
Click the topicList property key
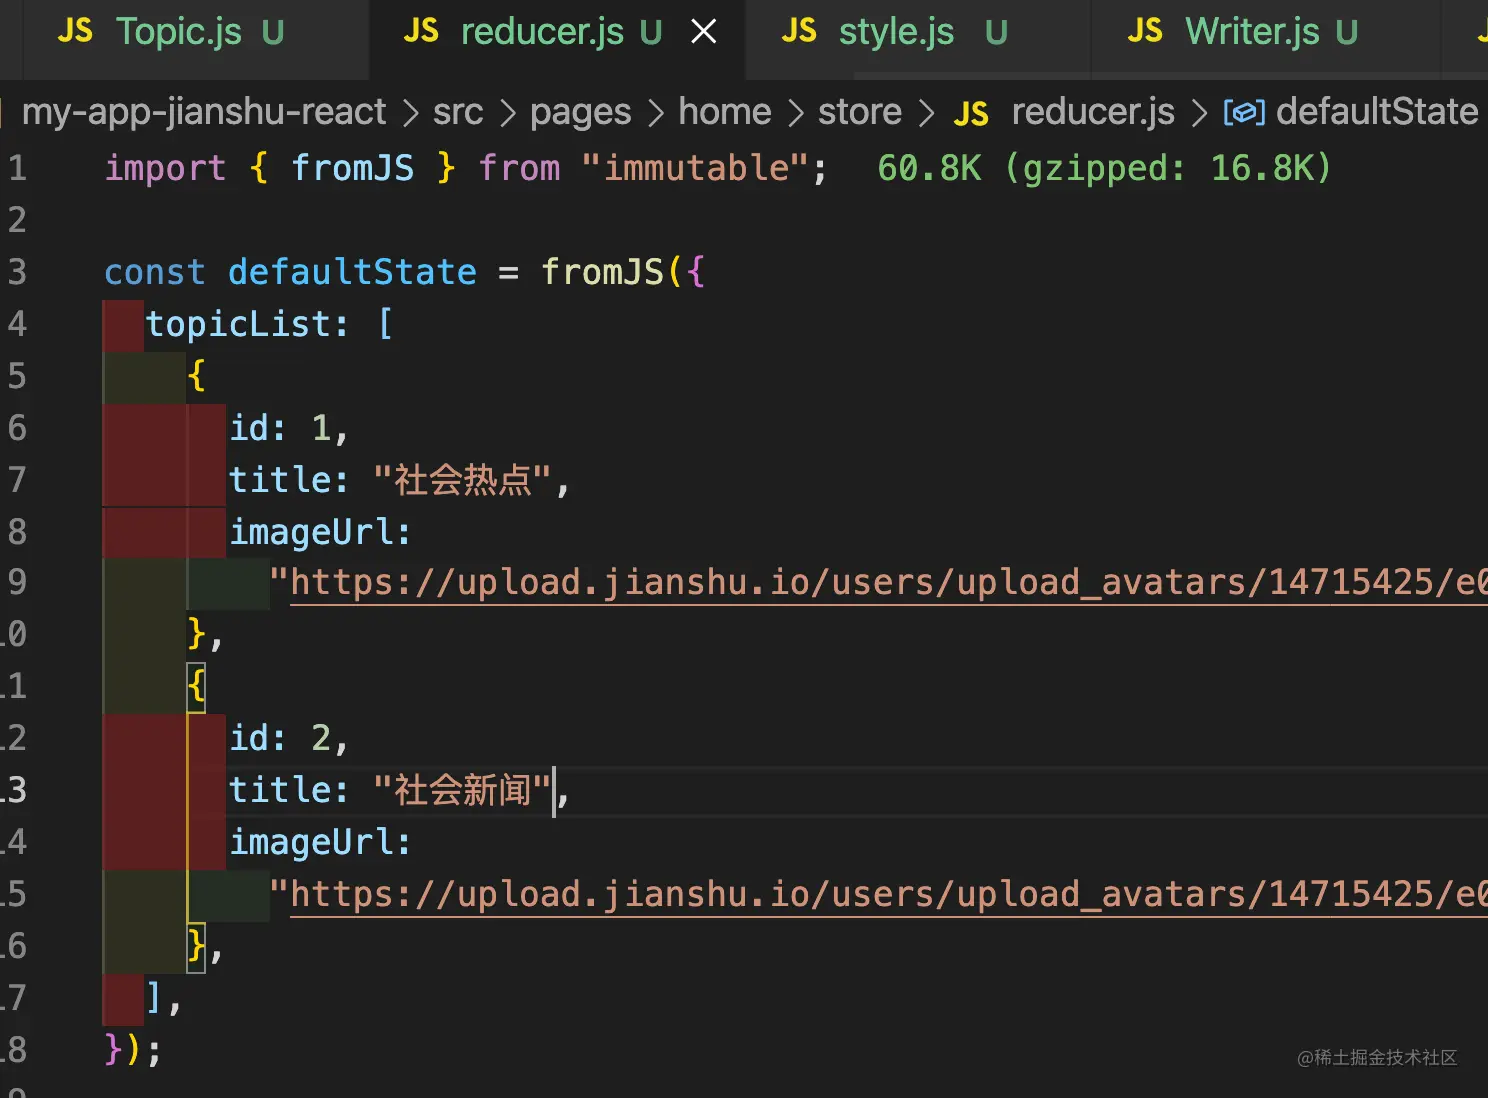tap(238, 324)
